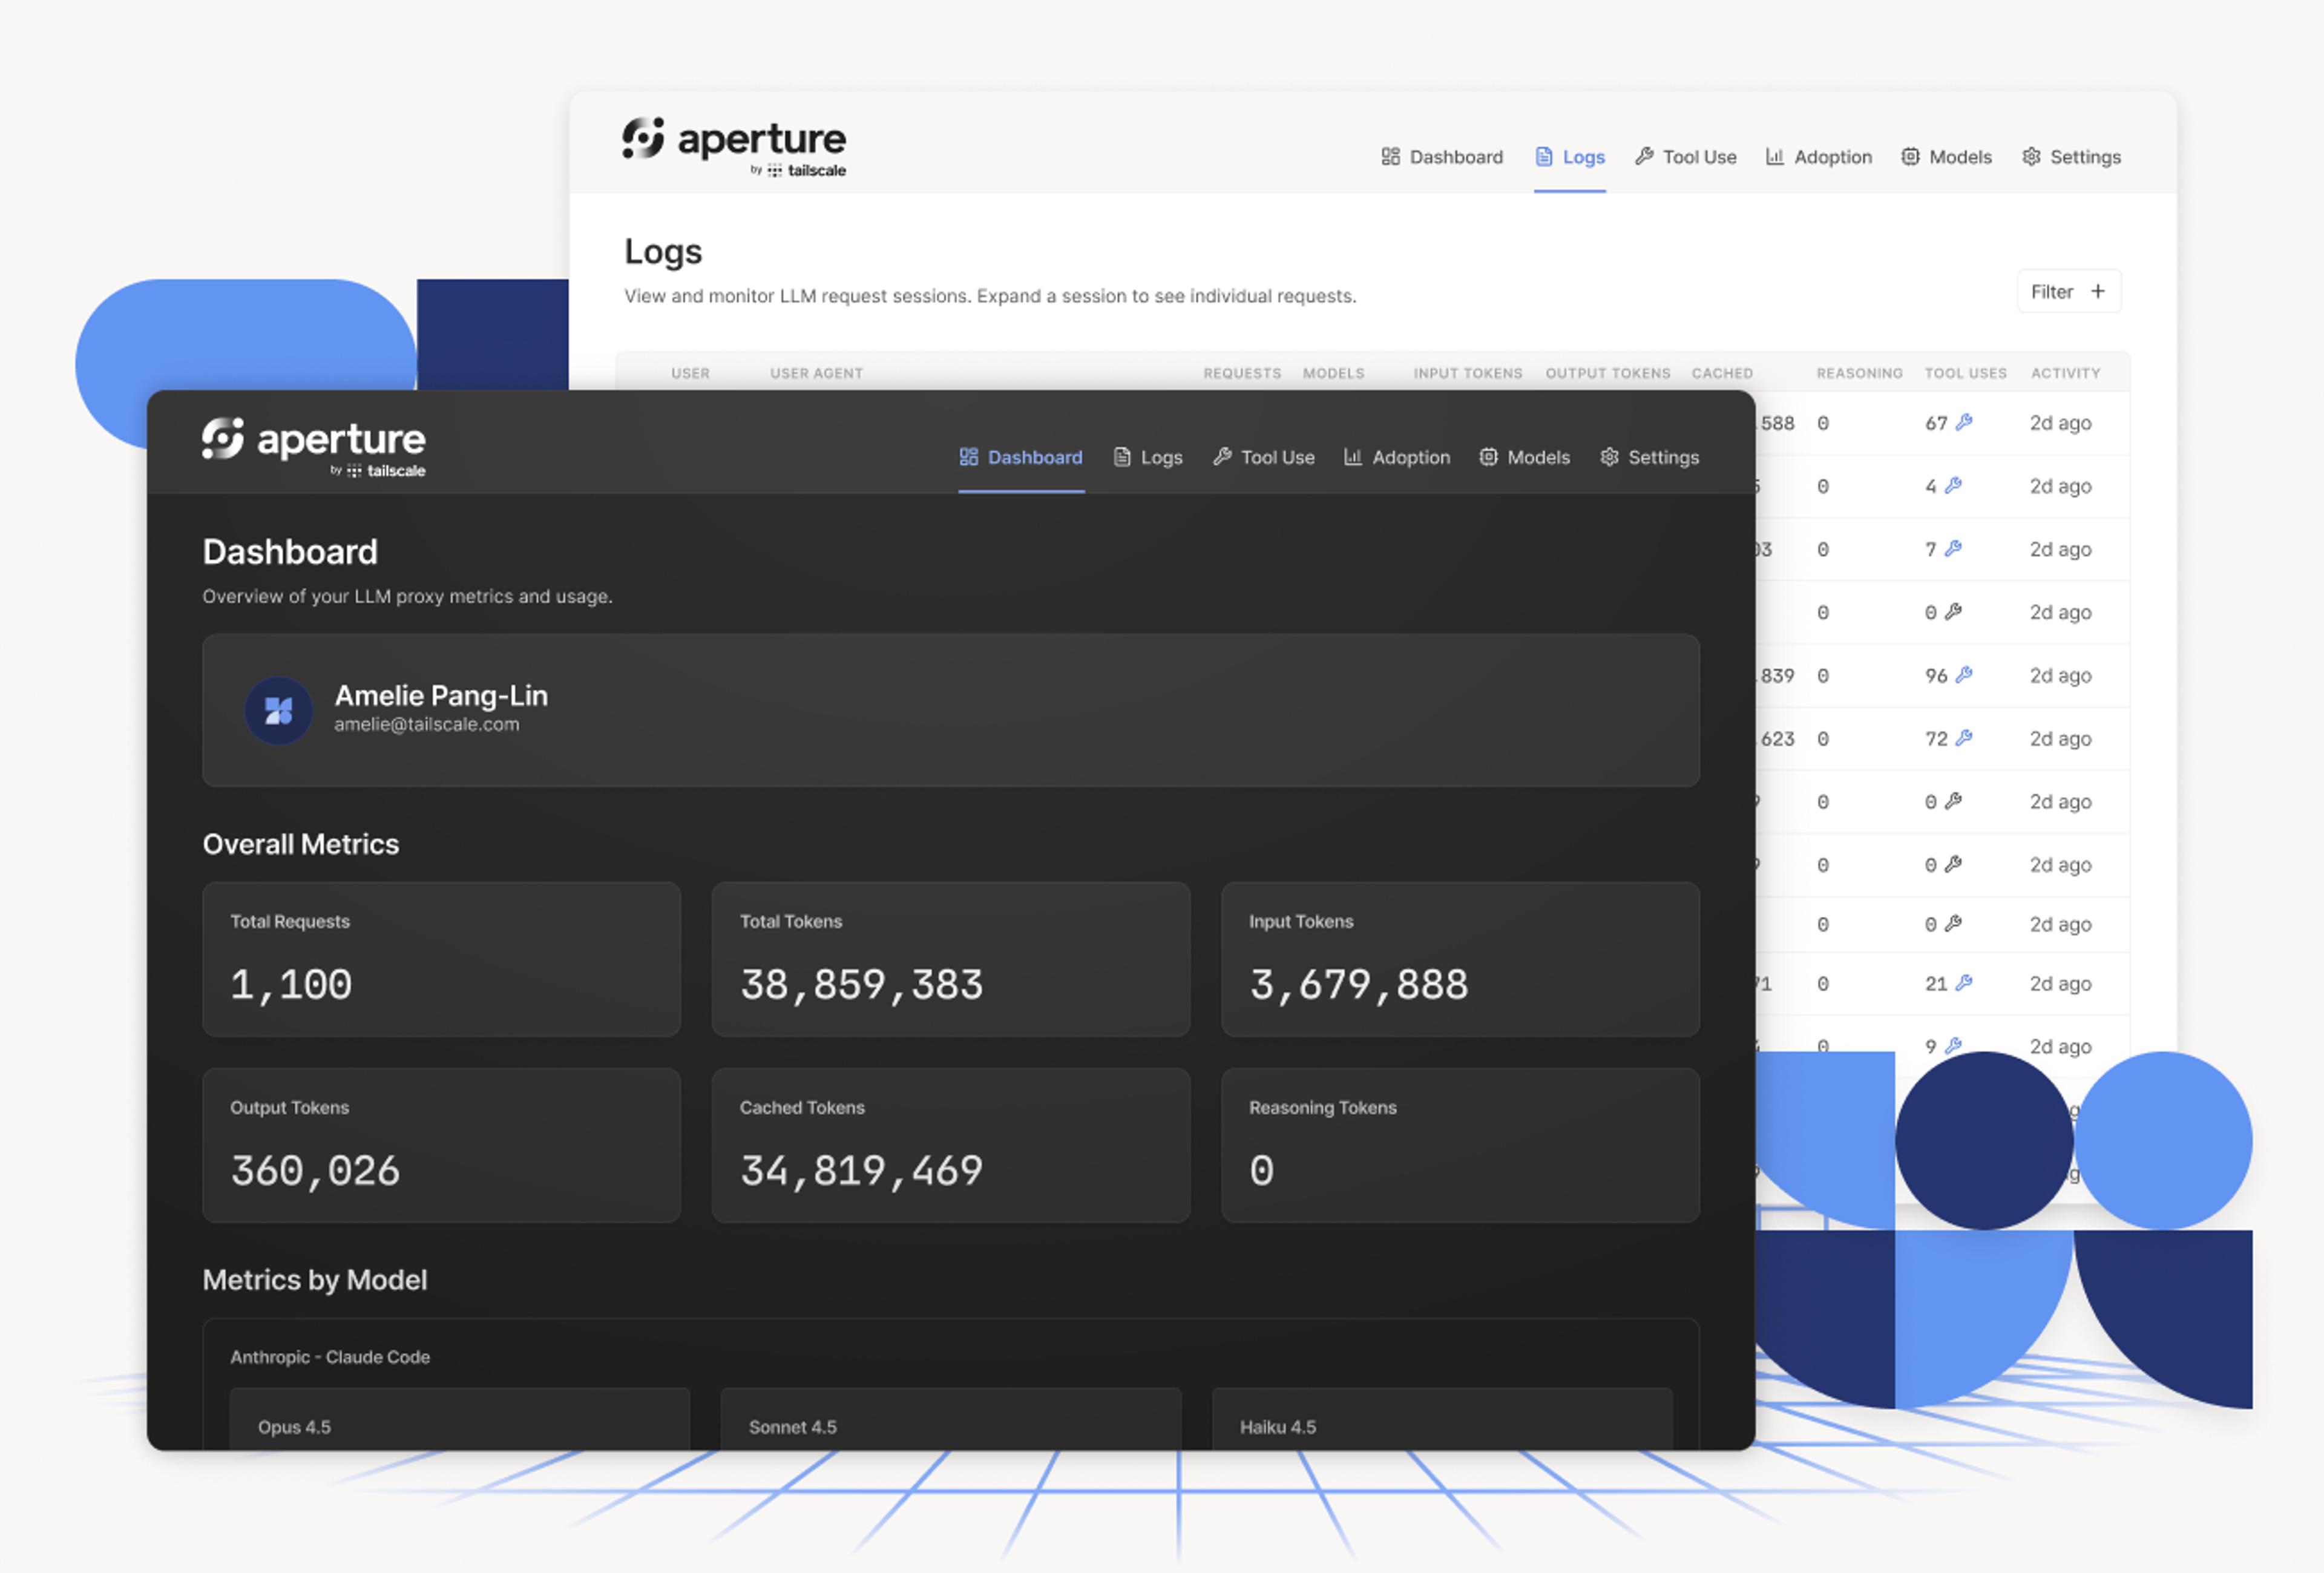Click the Anthropic - Claude Code label
Image resolution: width=2324 pixels, height=1573 pixels.
coord(330,1357)
